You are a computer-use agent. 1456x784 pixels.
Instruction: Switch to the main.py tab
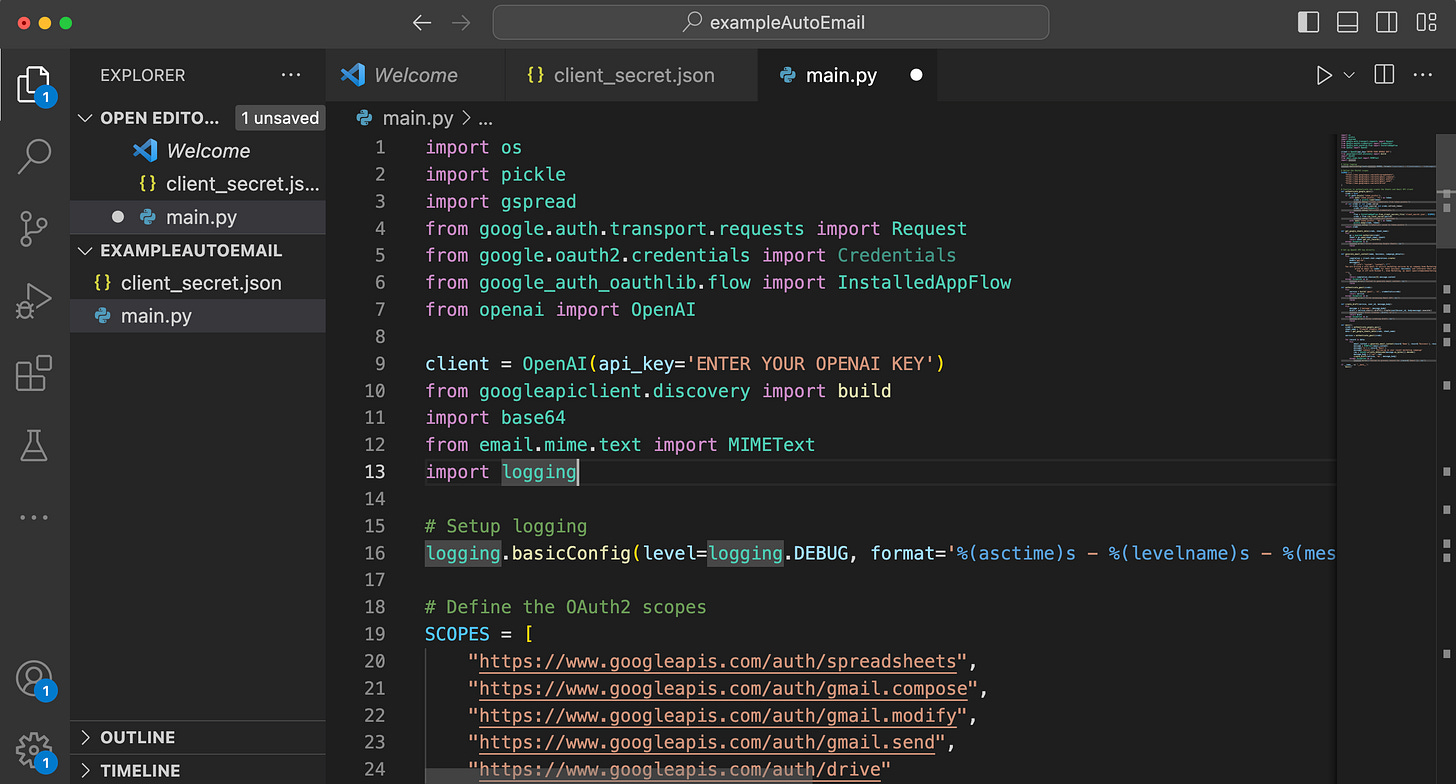849,75
